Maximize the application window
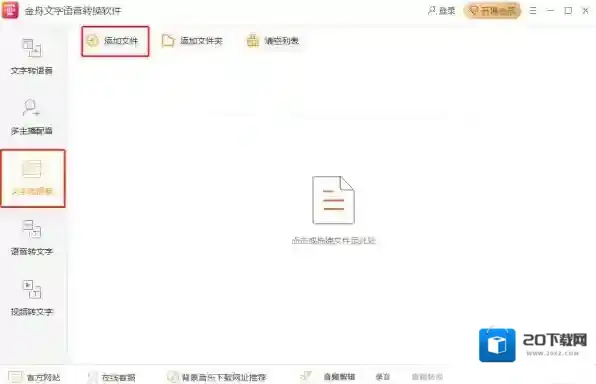596x384 pixels. click(x=568, y=11)
